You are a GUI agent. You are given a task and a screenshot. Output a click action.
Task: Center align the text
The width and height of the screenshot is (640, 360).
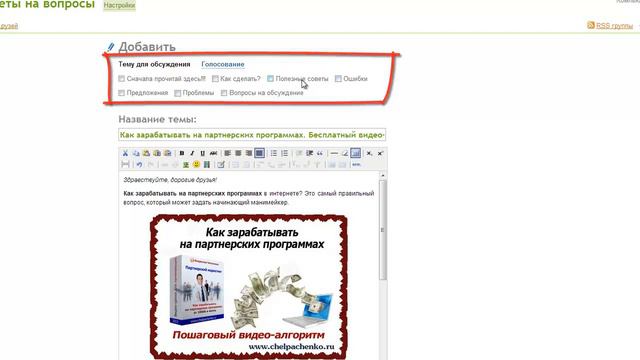coord(238,153)
